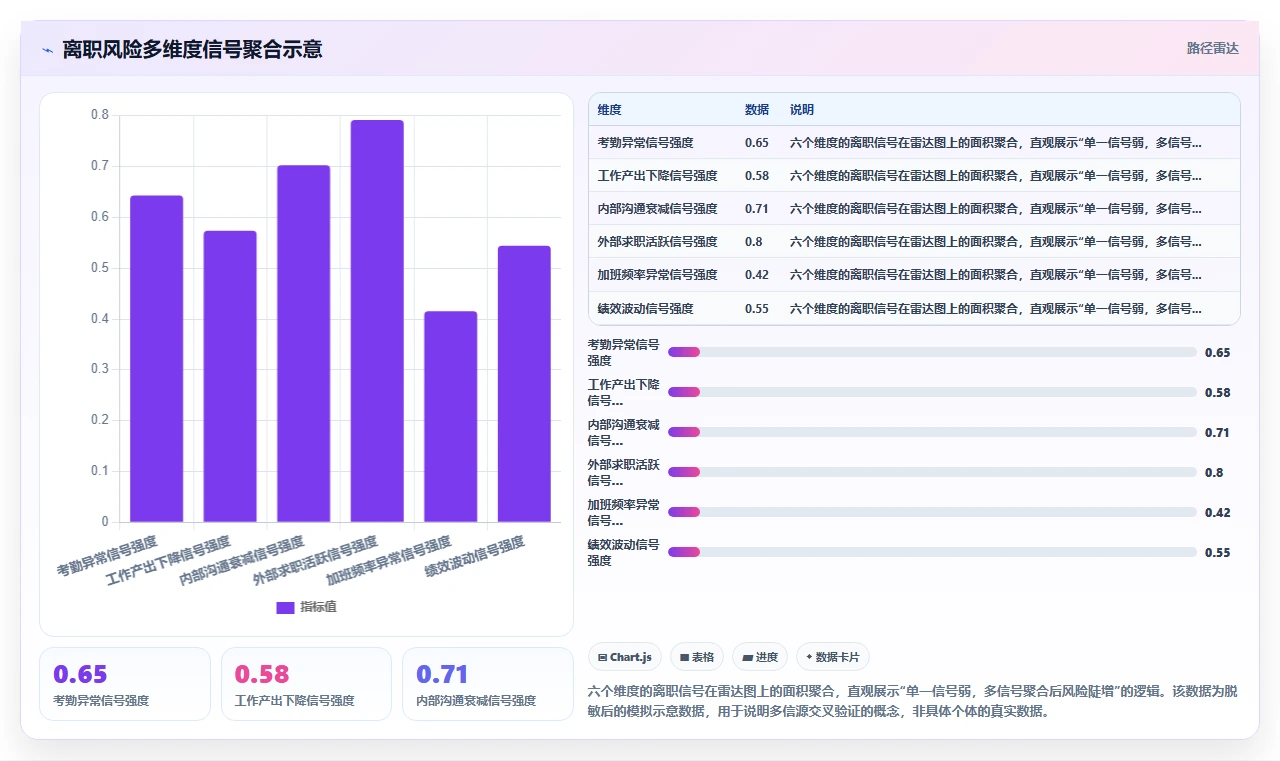Click the 考勤异常信号 progress bar

[932, 352]
